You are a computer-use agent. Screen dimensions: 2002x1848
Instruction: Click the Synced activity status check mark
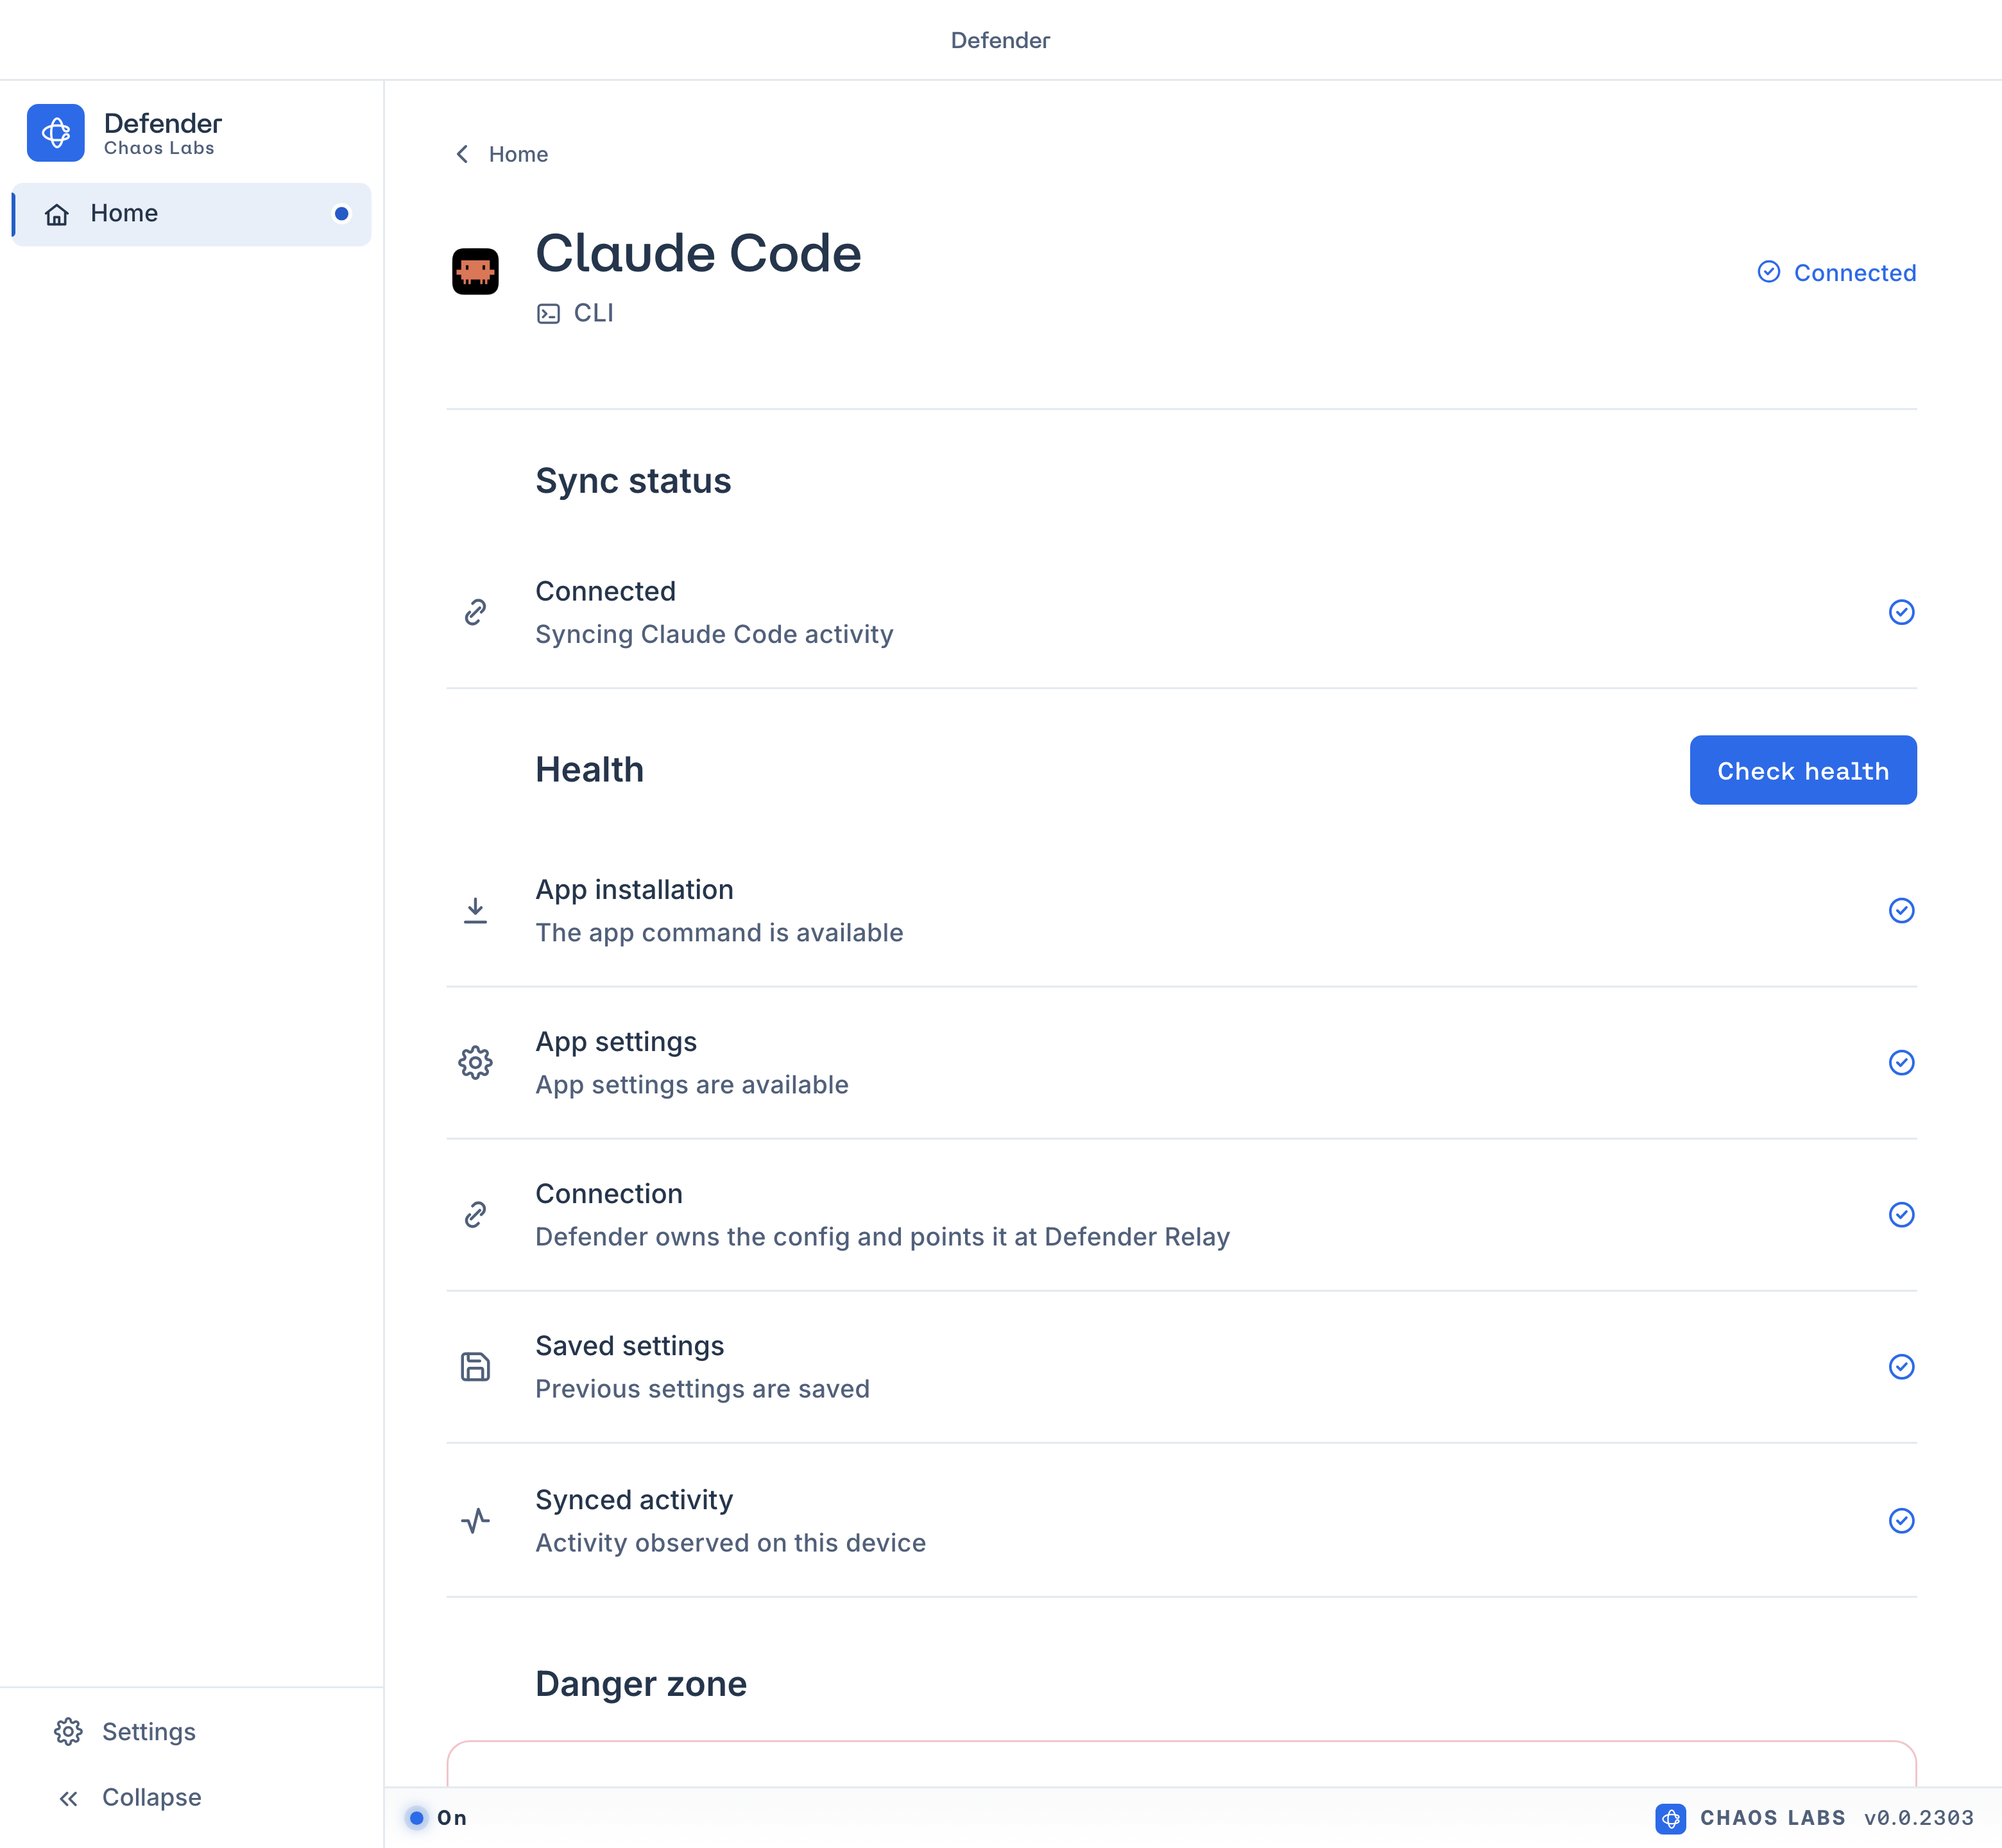[1901, 1521]
